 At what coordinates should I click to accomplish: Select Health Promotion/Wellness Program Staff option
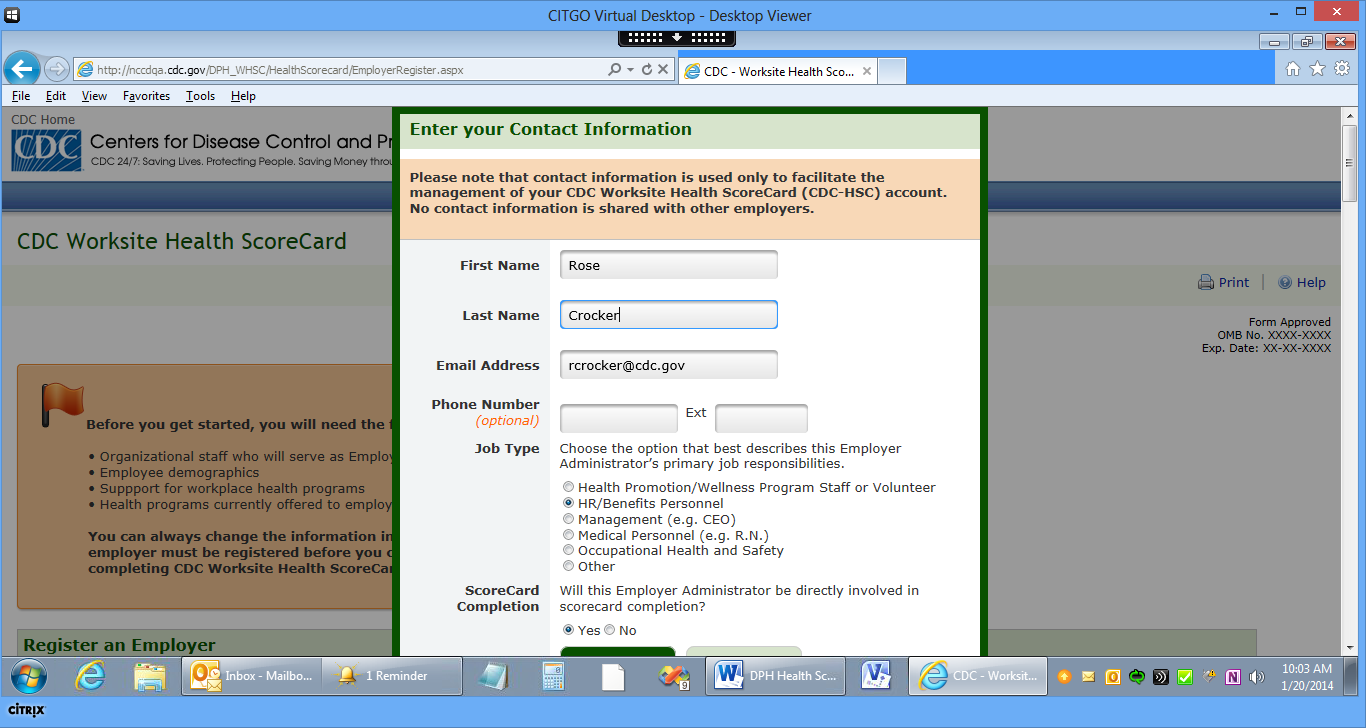(569, 488)
